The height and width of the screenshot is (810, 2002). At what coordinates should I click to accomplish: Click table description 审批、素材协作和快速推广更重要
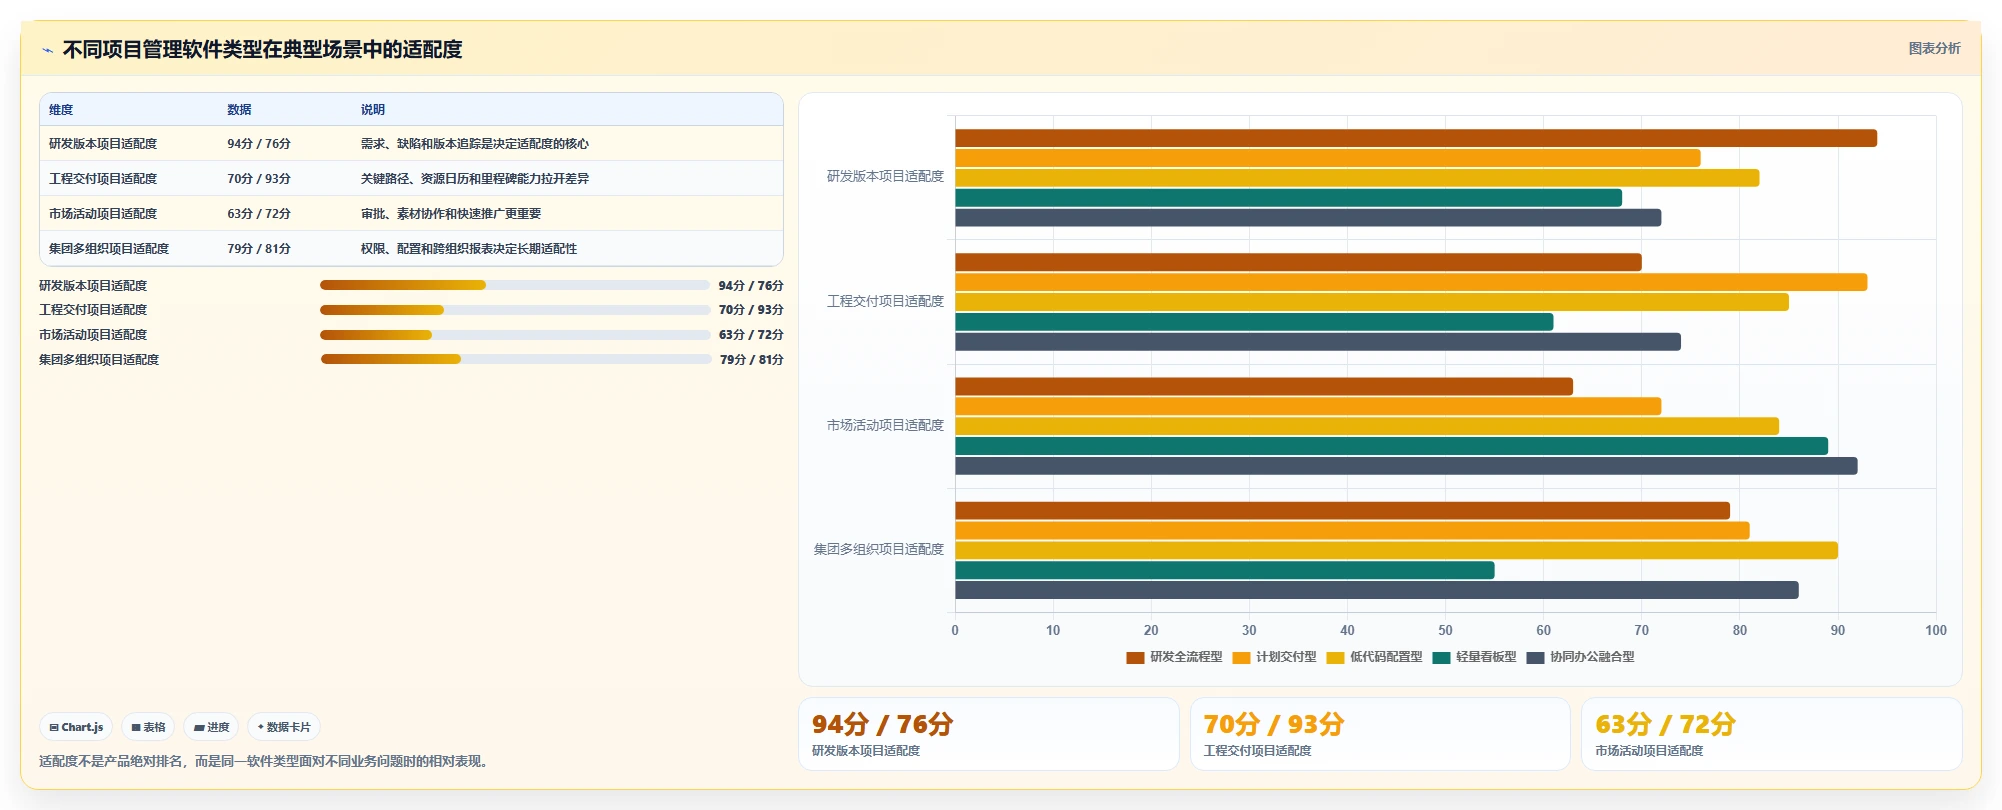point(451,214)
